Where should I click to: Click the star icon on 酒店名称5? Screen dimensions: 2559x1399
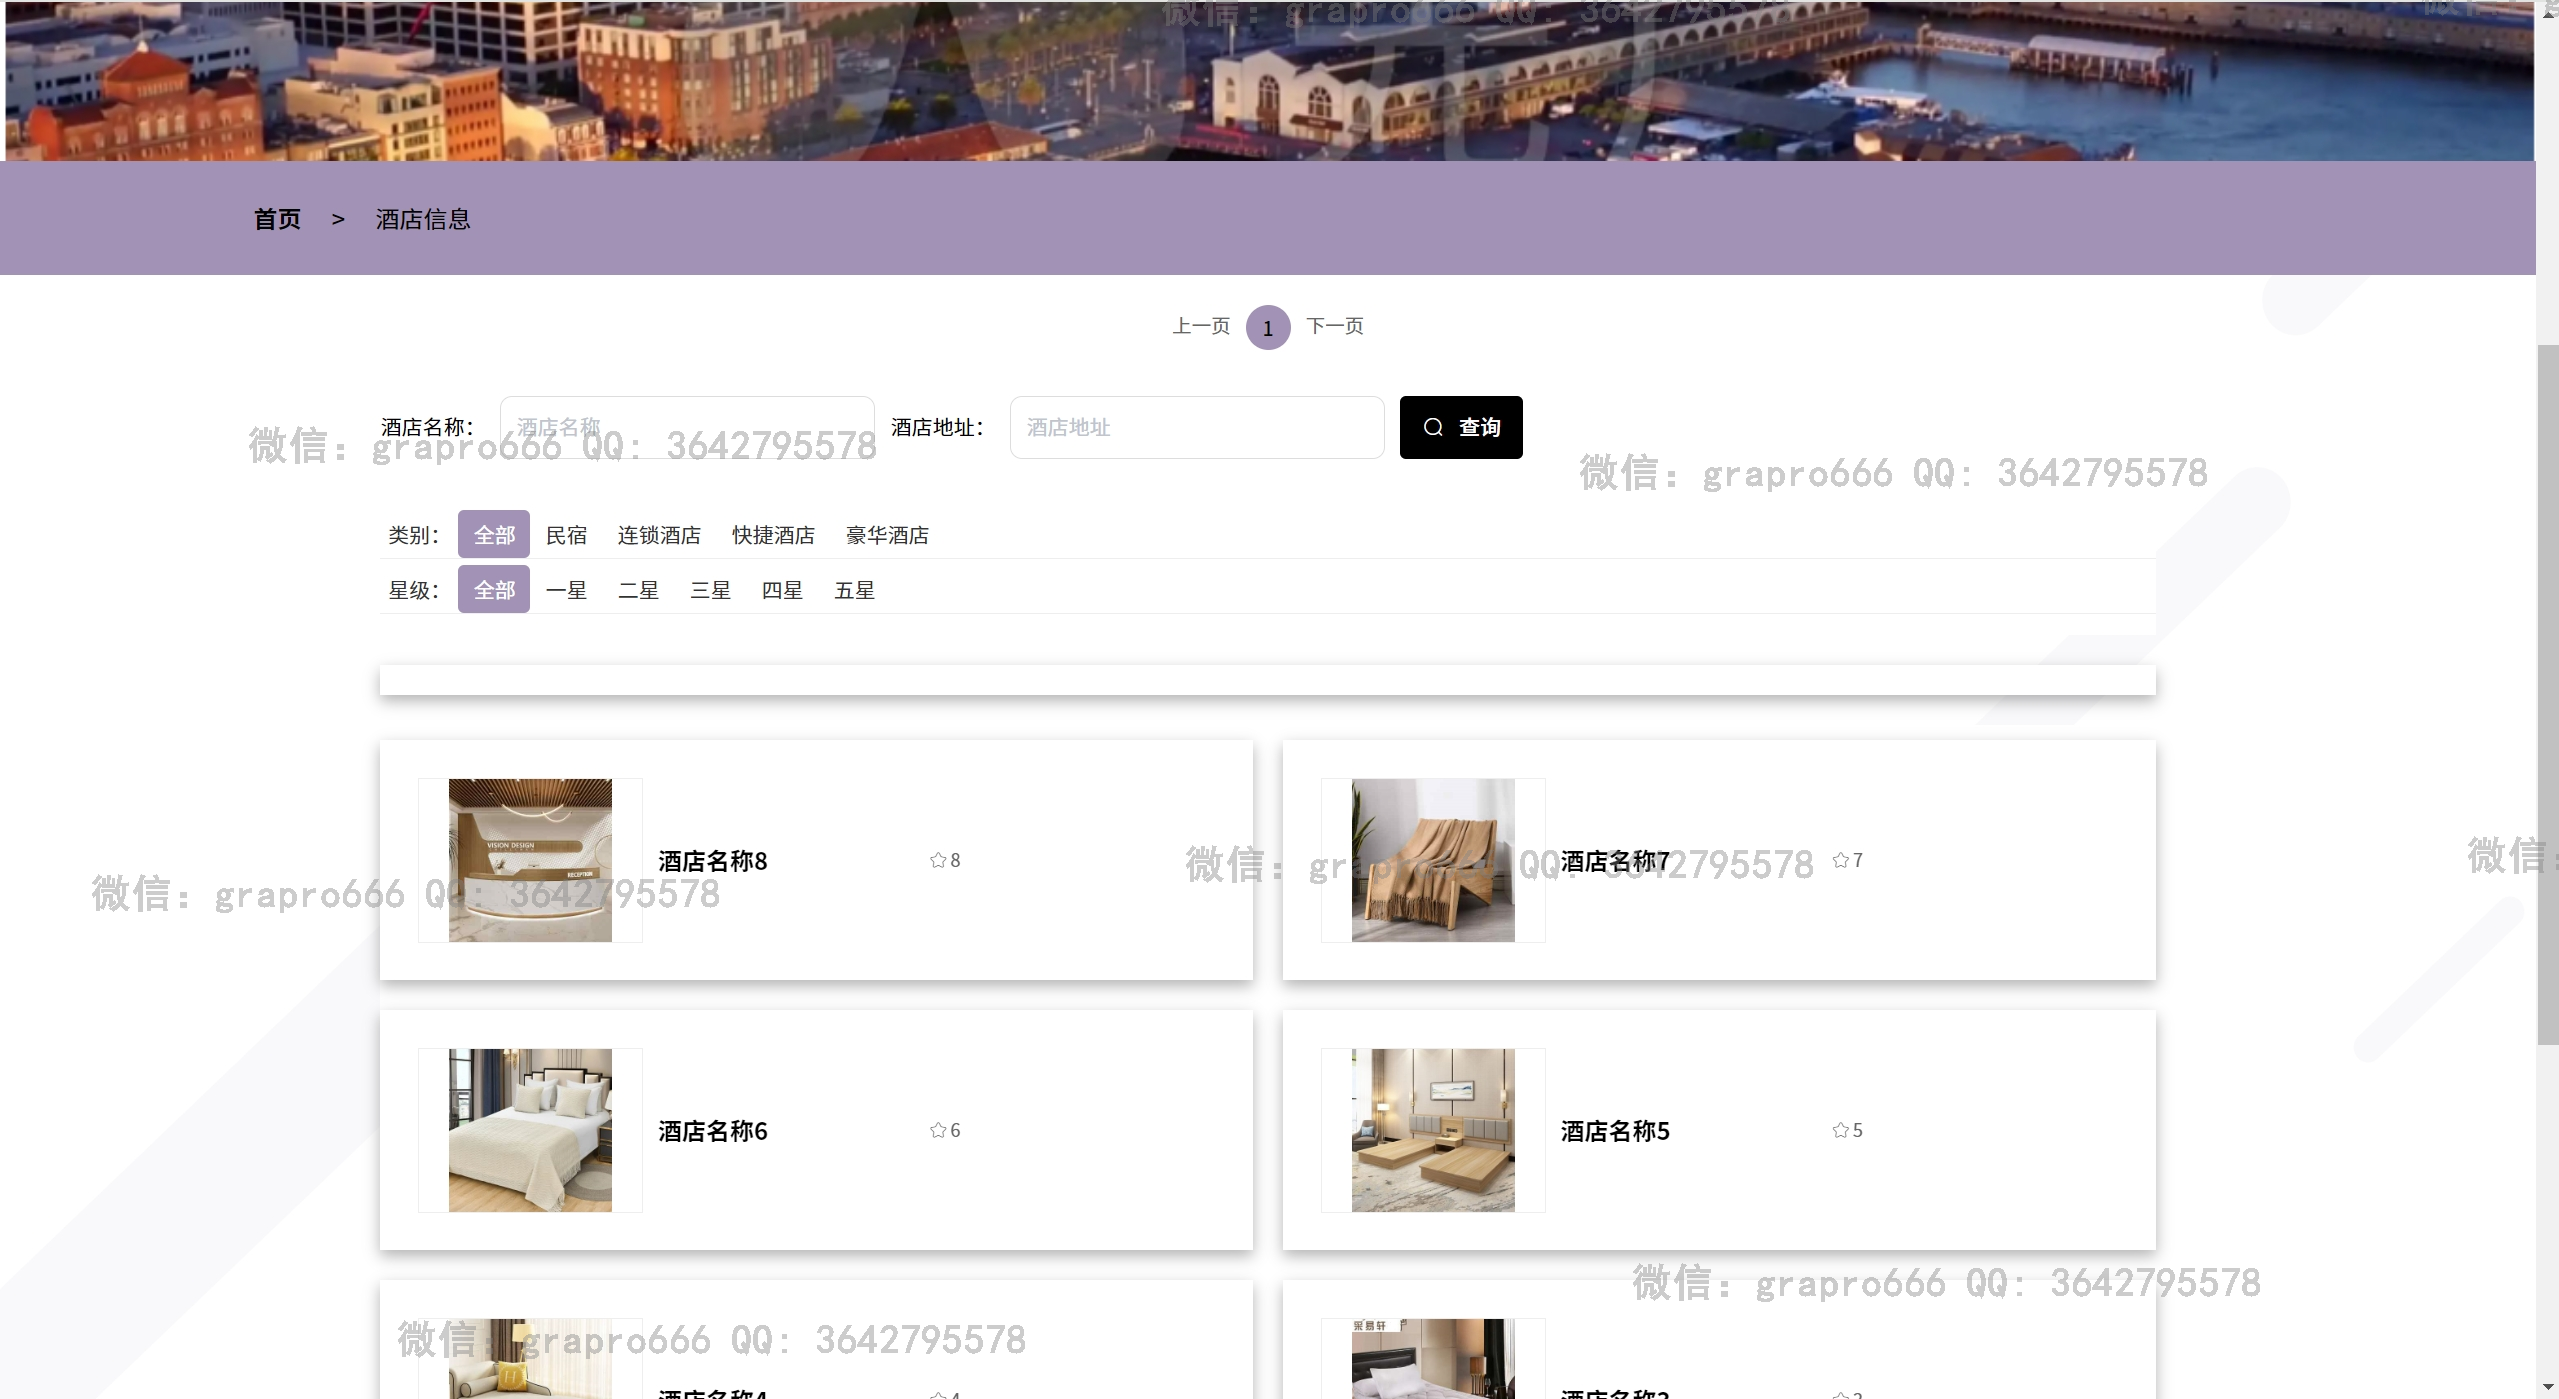[x=1841, y=1130]
